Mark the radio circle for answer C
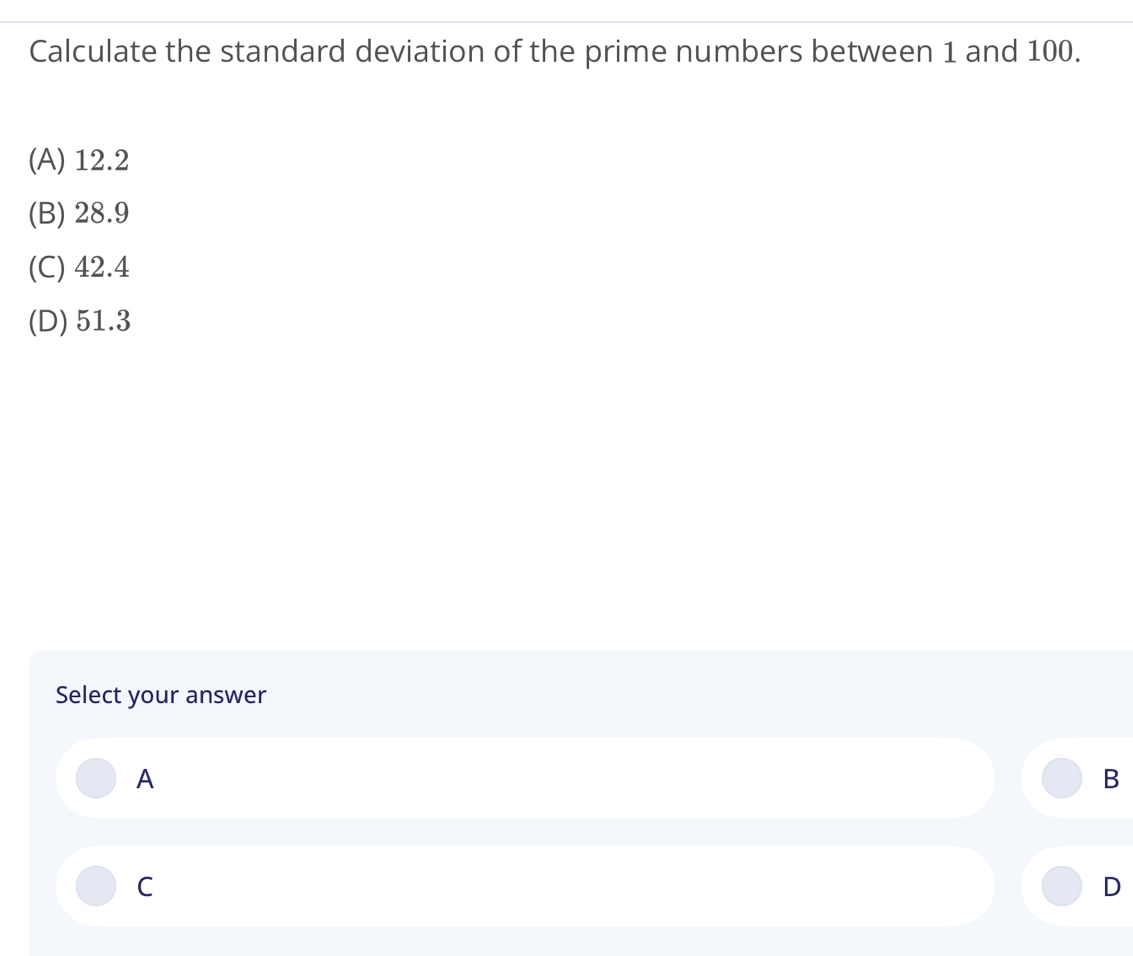1133x956 pixels. point(97,885)
